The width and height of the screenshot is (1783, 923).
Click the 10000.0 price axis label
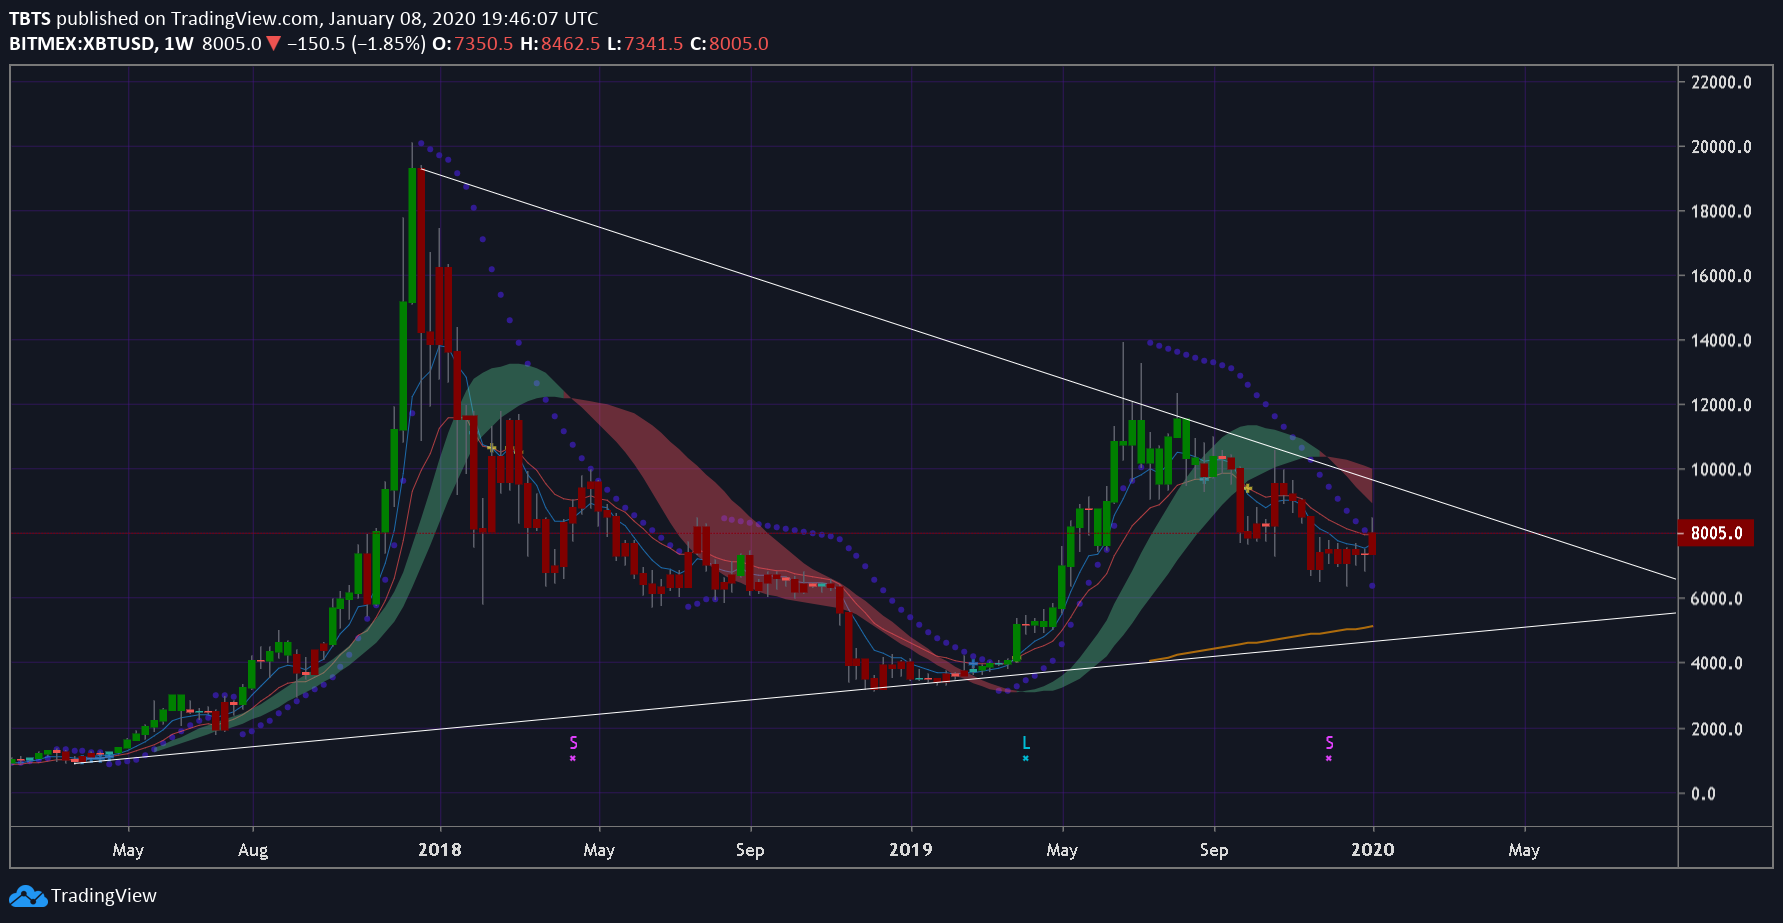point(1721,470)
